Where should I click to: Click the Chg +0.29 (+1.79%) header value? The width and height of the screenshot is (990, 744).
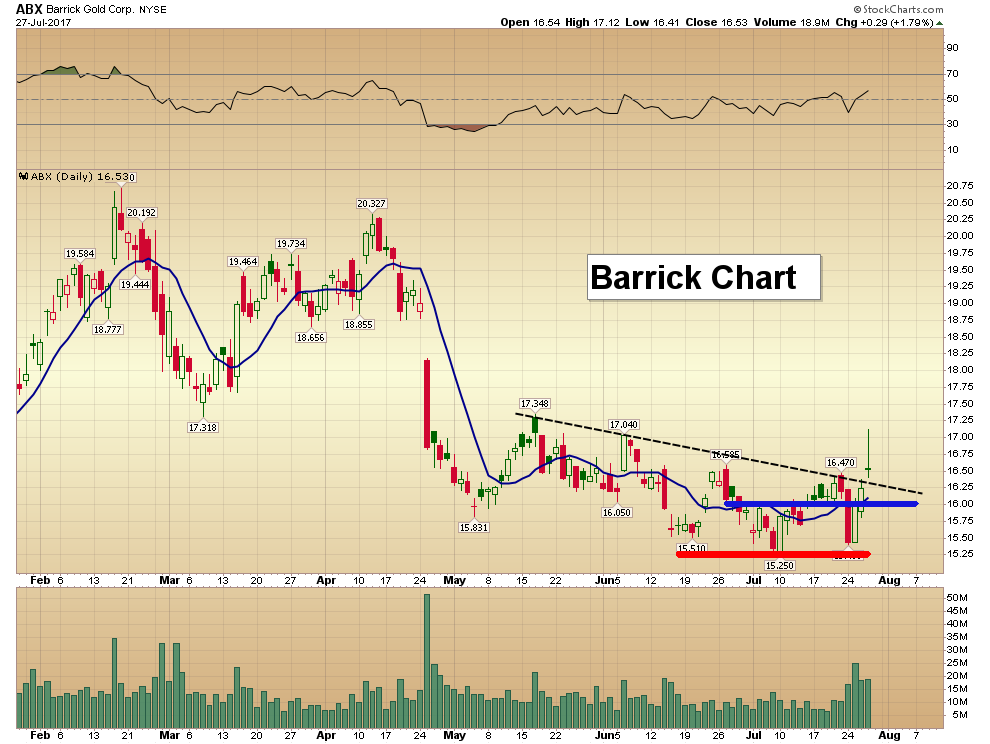(883, 22)
